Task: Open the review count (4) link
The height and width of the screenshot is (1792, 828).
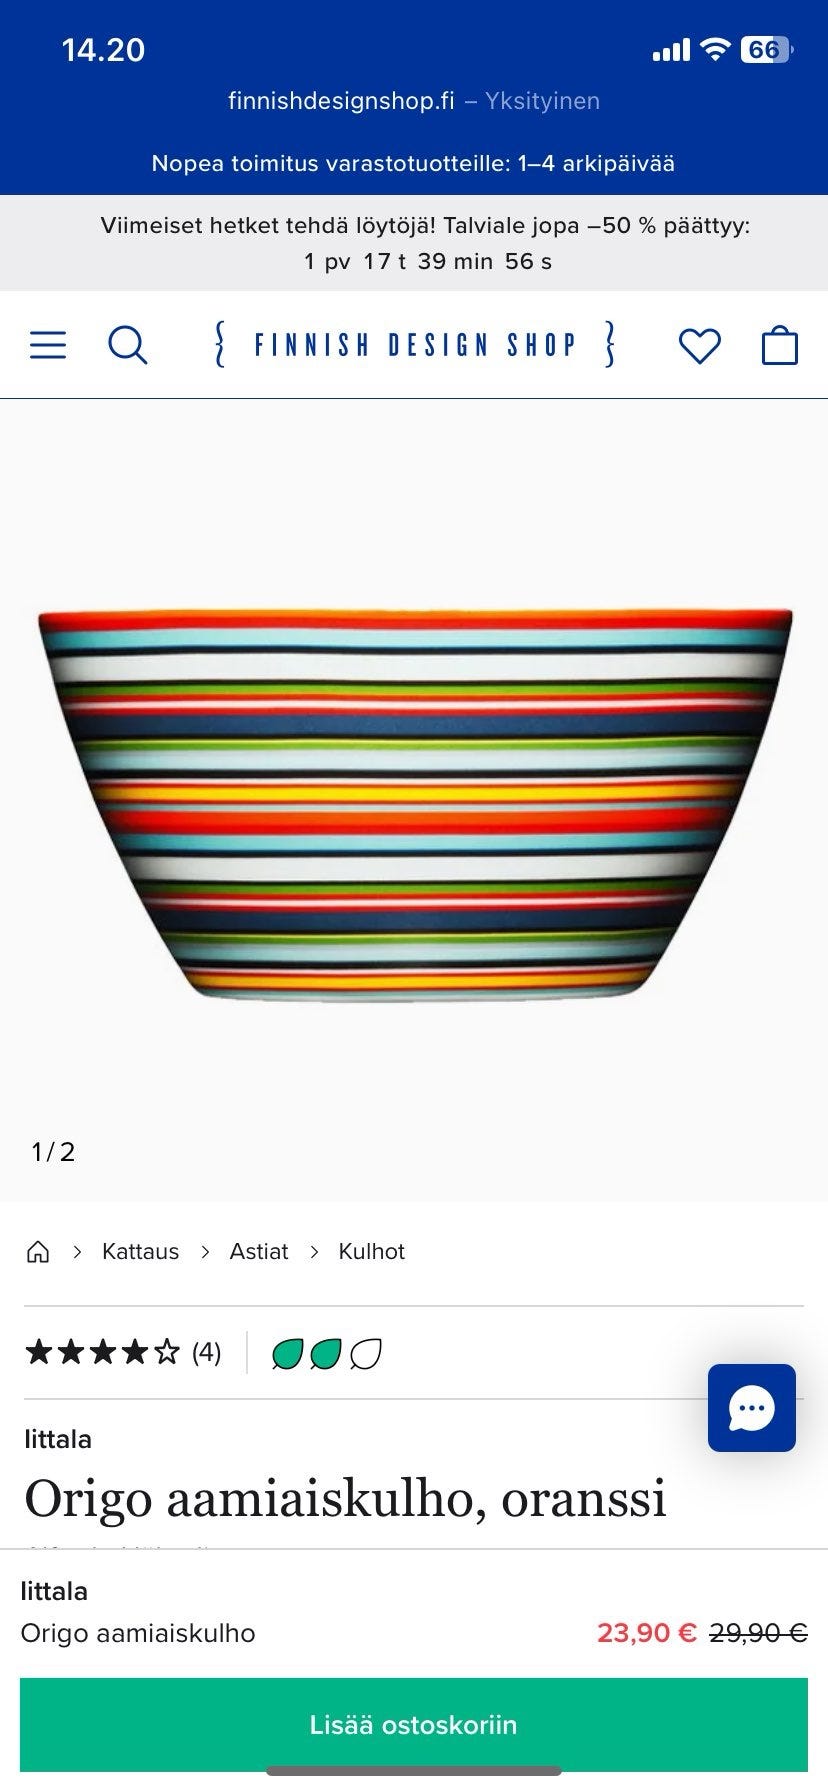Action: click(x=206, y=1353)
